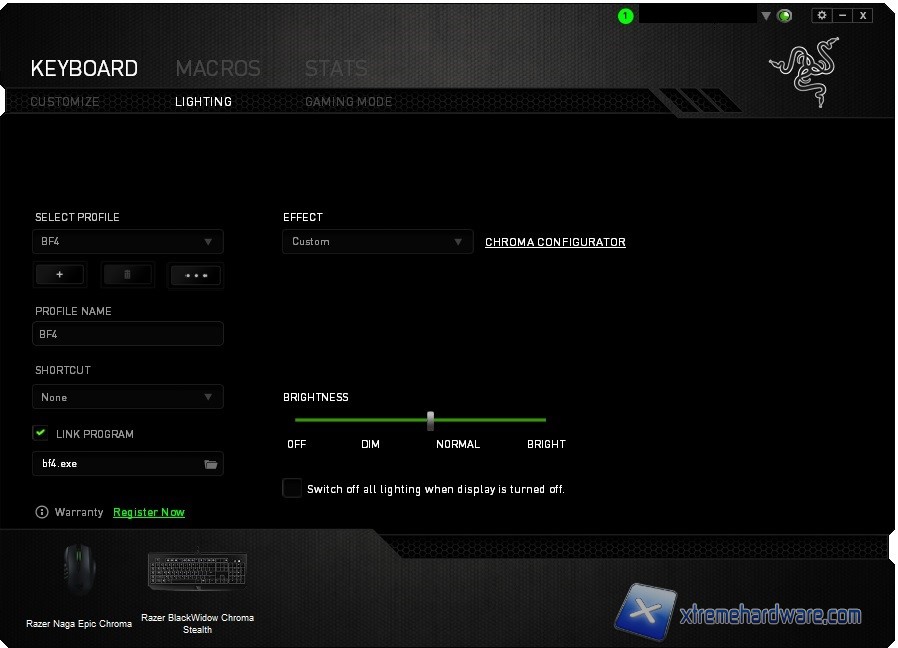Open the three-dots profile options button
Image resolution: width=898 pixels, height=648 pixels.
[x=195, y=275]
